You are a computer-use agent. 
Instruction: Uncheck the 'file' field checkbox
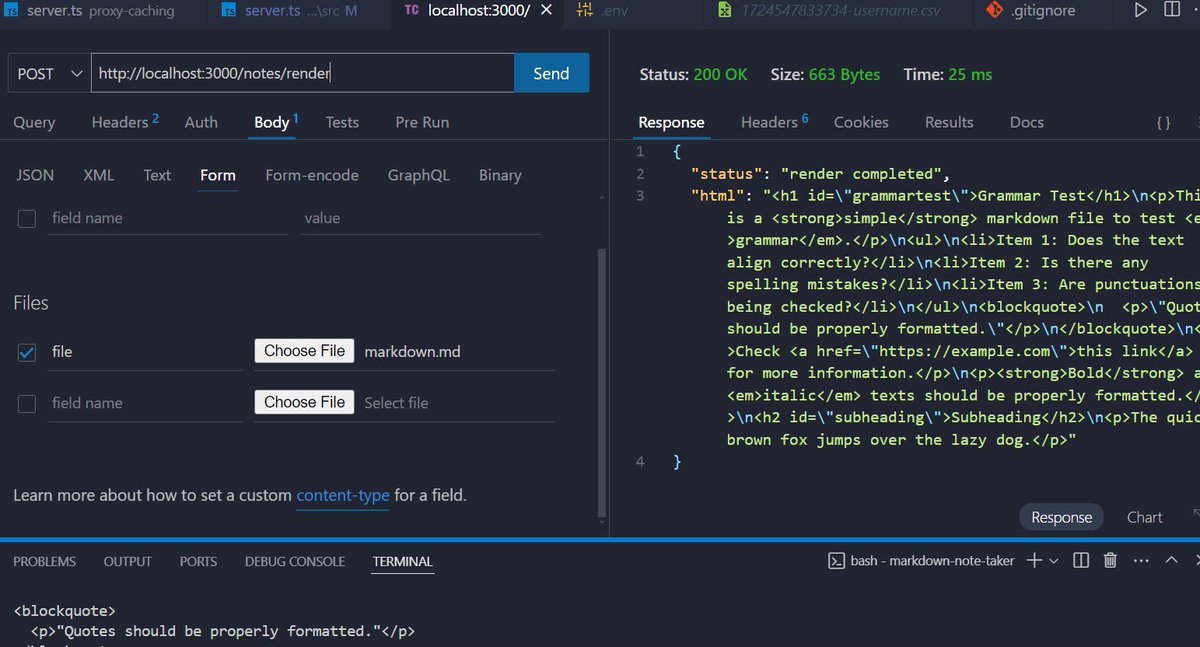[x=27, y=352]
